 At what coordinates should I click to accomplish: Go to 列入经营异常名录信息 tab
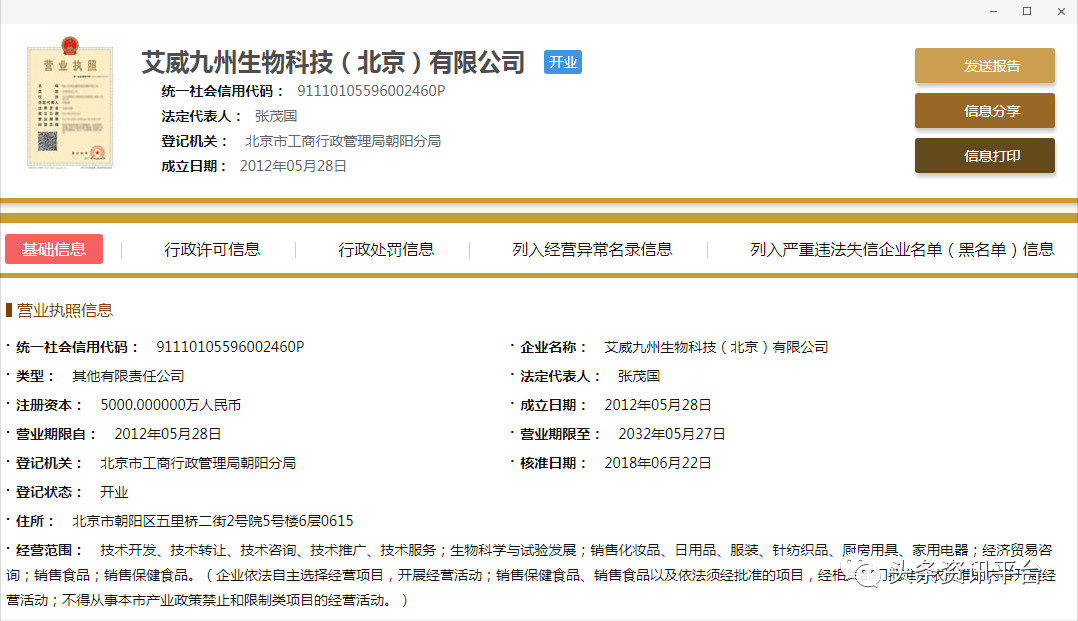[592, 249]
